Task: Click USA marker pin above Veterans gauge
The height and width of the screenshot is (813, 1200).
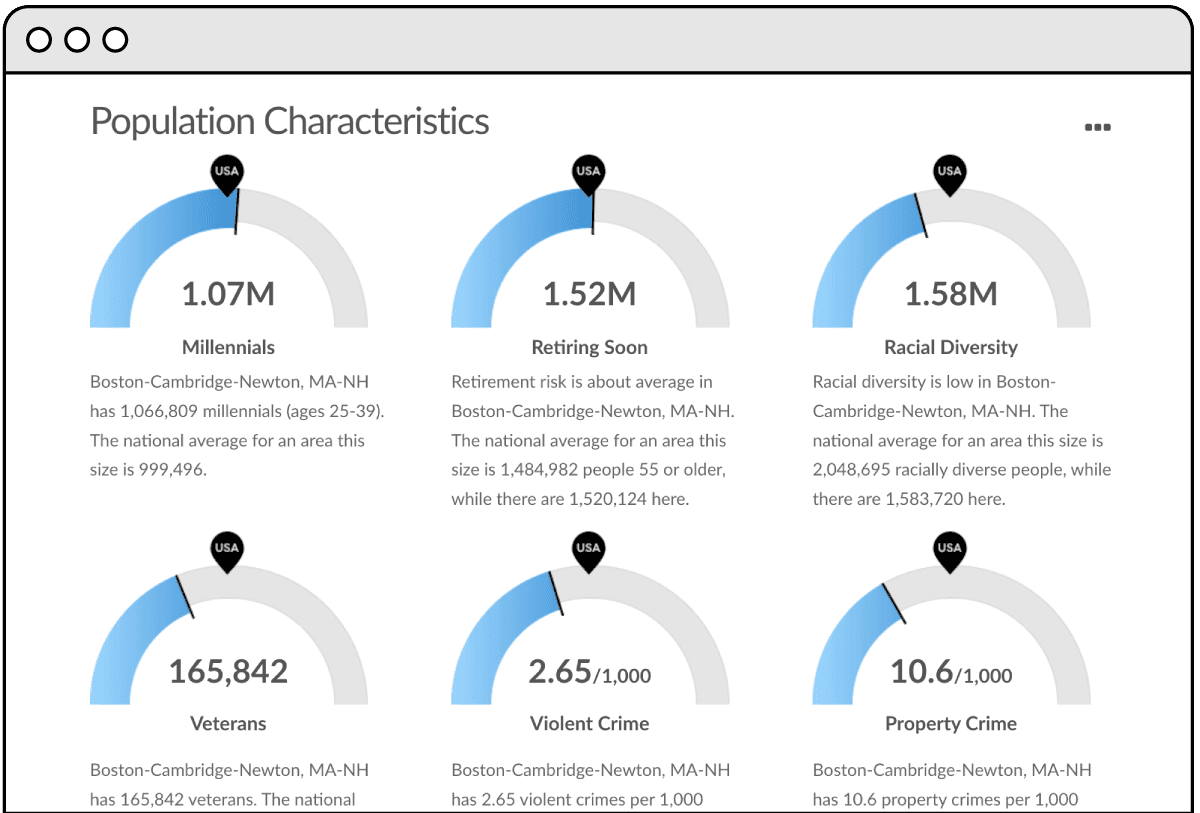Action: click(227, 549)
